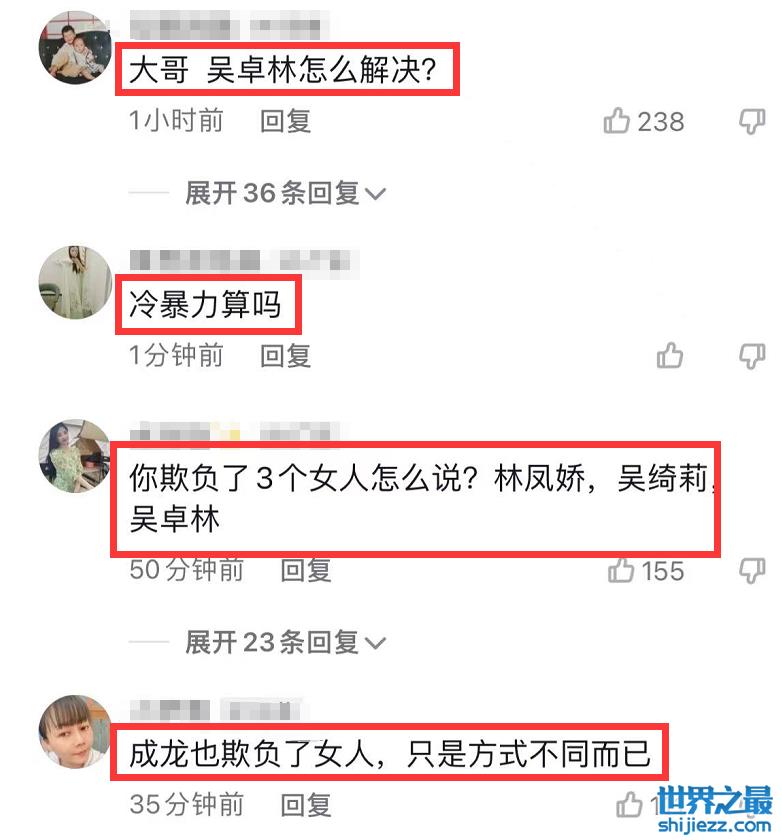This screenshot has height=840, width=782.
Task: Expand the 23 replies thread
Action: pos(284,642)
